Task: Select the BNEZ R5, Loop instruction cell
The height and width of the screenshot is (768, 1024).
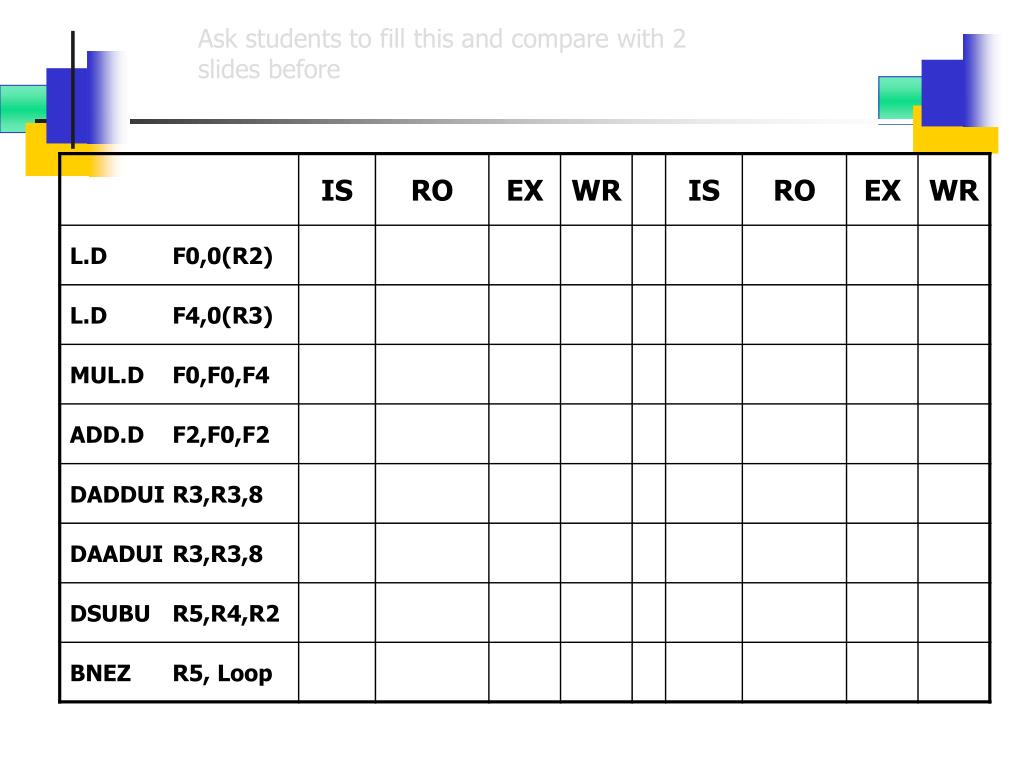Action: point(180,673)
